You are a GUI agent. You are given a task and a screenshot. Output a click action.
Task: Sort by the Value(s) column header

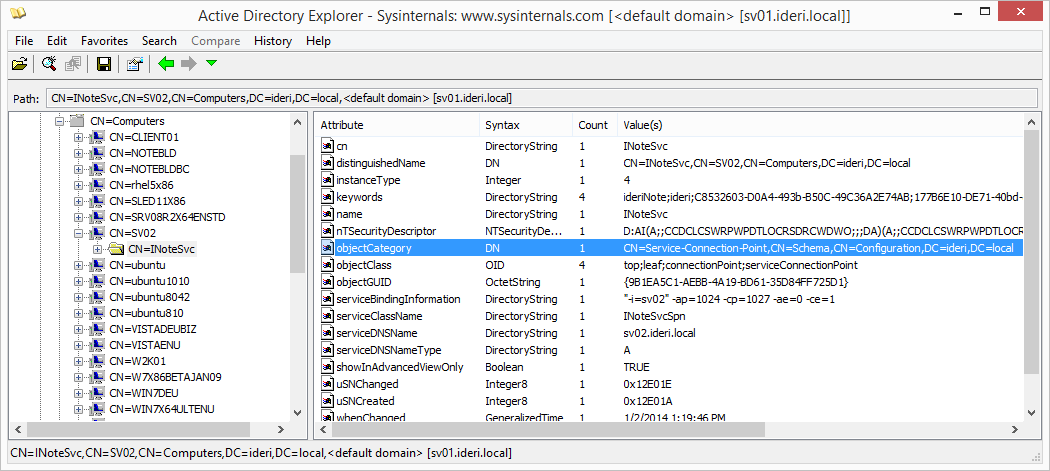click(x=820, y=125)
